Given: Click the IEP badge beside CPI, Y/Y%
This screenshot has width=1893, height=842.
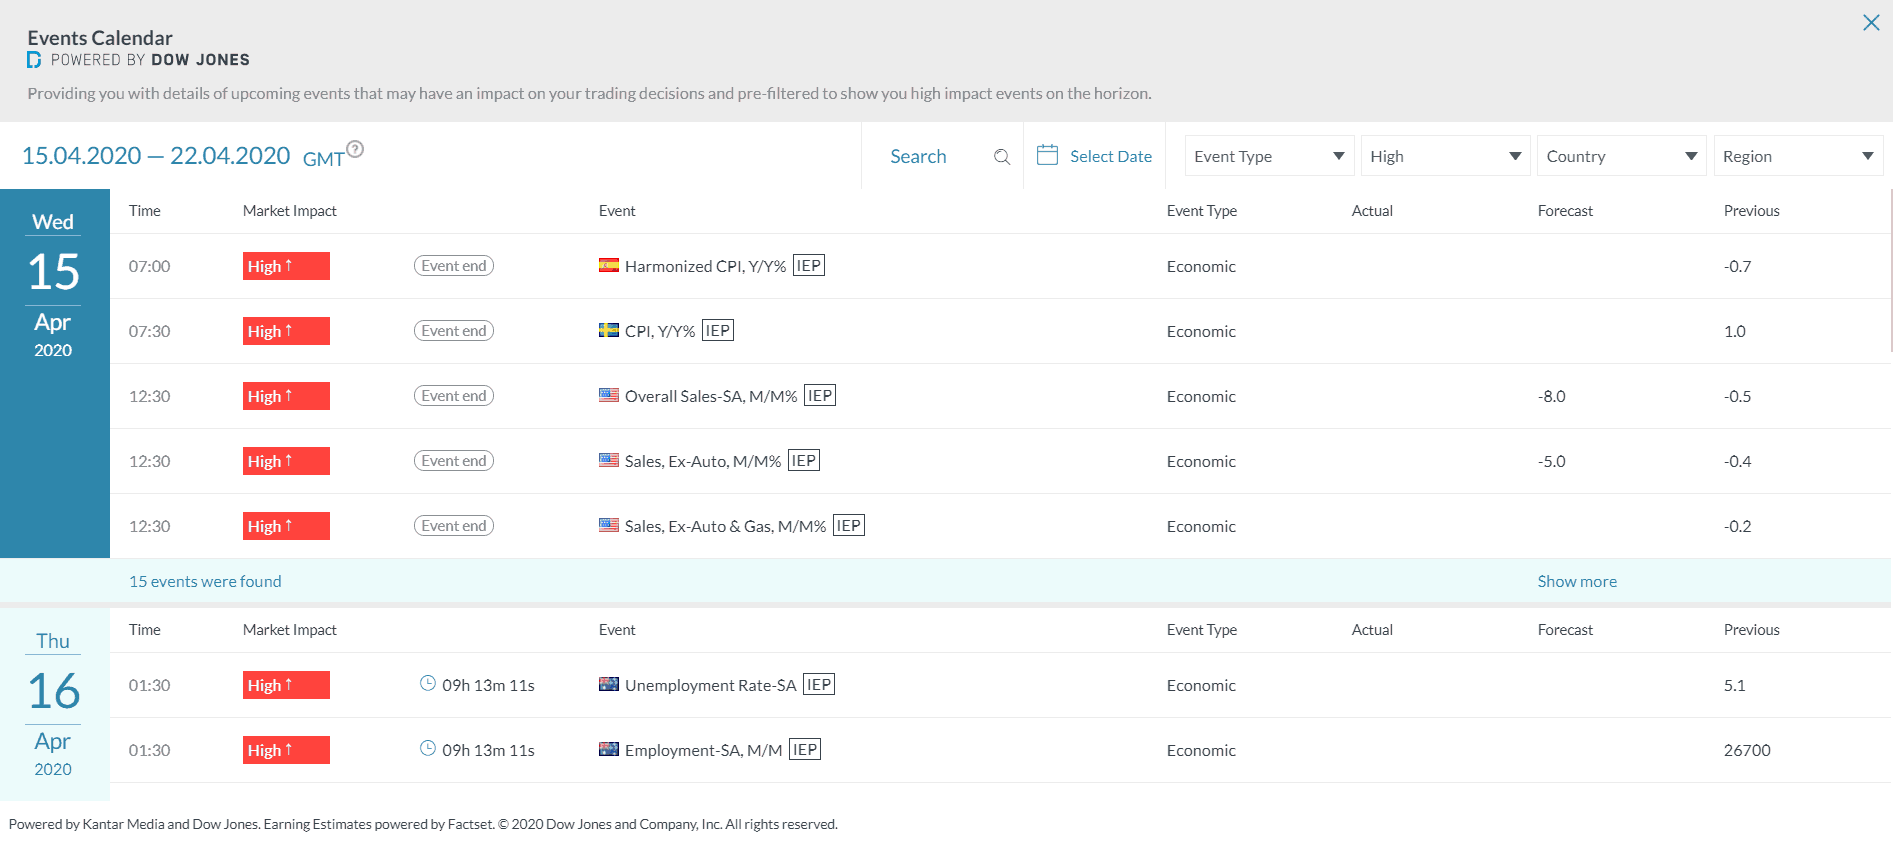Looking at the screenshot, I should [718, 330].
